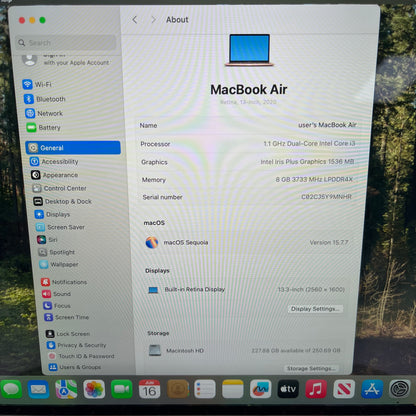Open Privacy & Security settings

click(77, 345)
